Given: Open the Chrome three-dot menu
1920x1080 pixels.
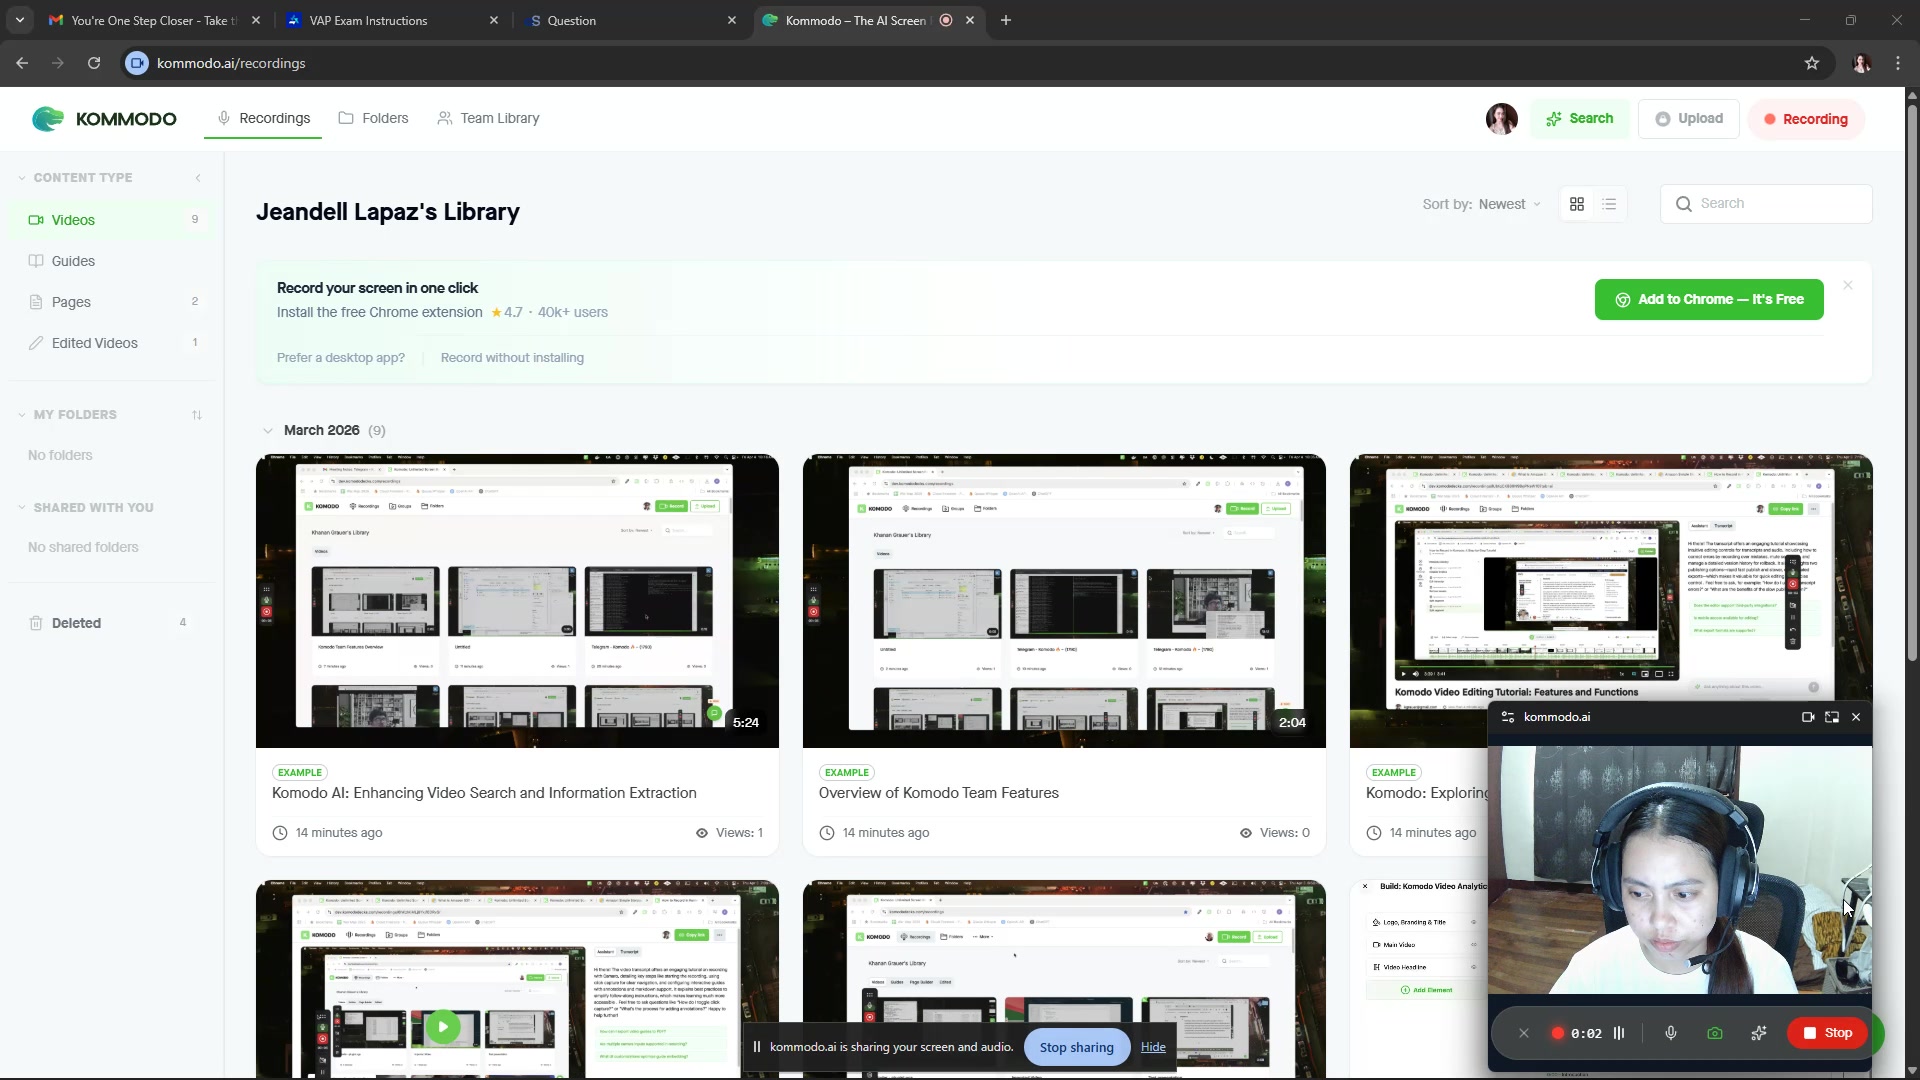Looking at the screenshot, I should pos(1898,63).
